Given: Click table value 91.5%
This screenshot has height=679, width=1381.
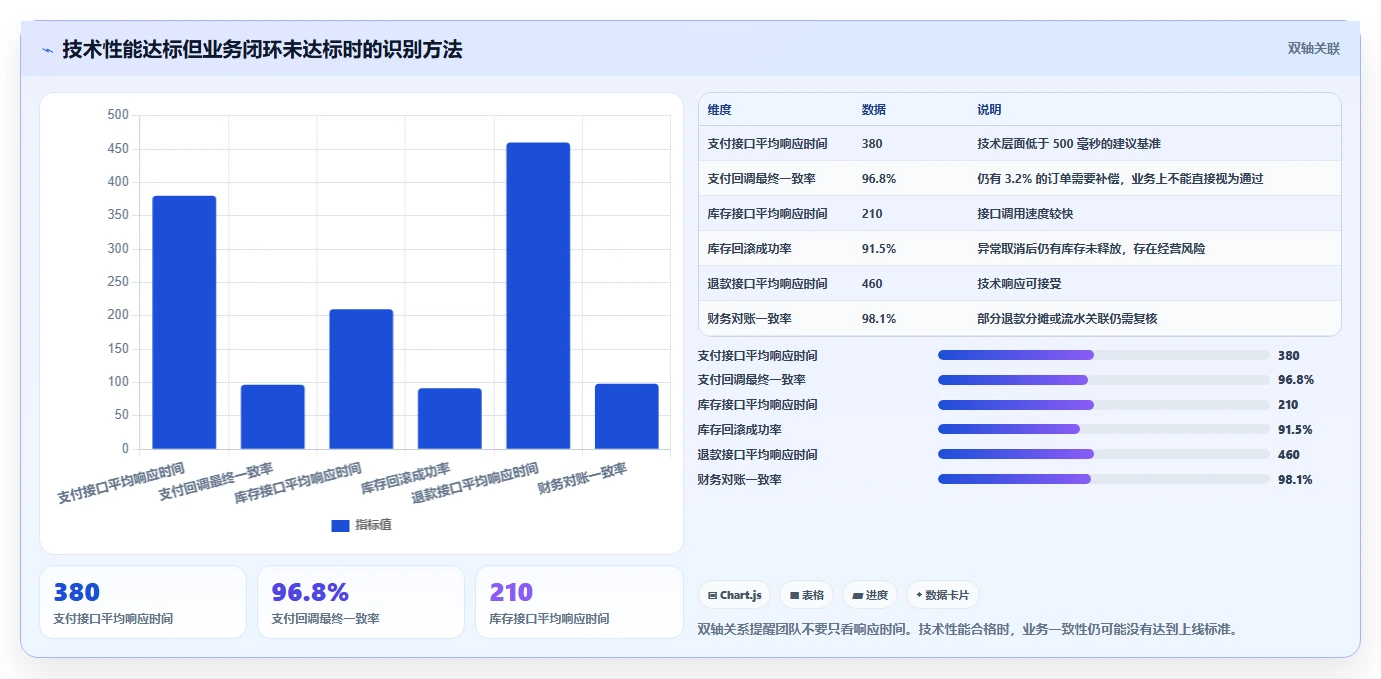Looking at the screenshot, I should [x=878, y=249].
